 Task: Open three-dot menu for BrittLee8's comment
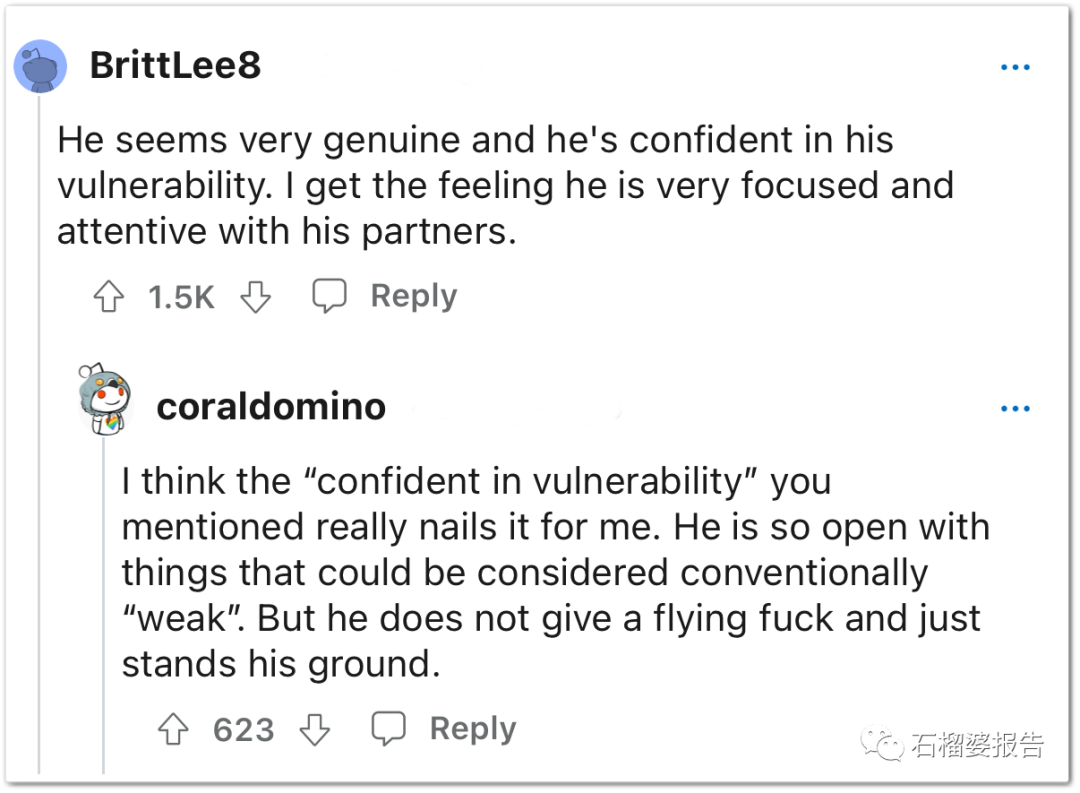[x=1015, y=67]
